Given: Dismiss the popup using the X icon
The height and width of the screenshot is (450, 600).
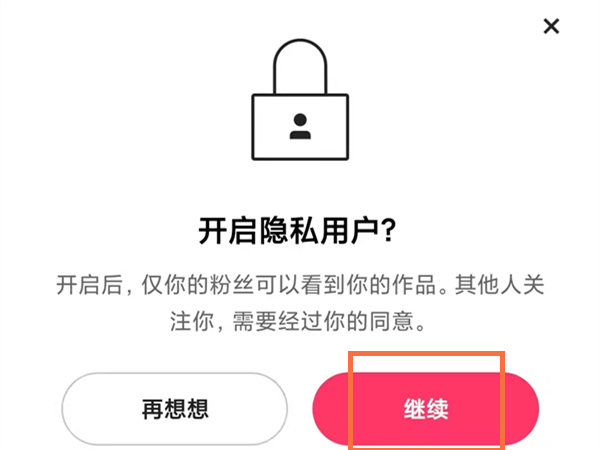Looking at the screenshot, I should coord(551,26).
